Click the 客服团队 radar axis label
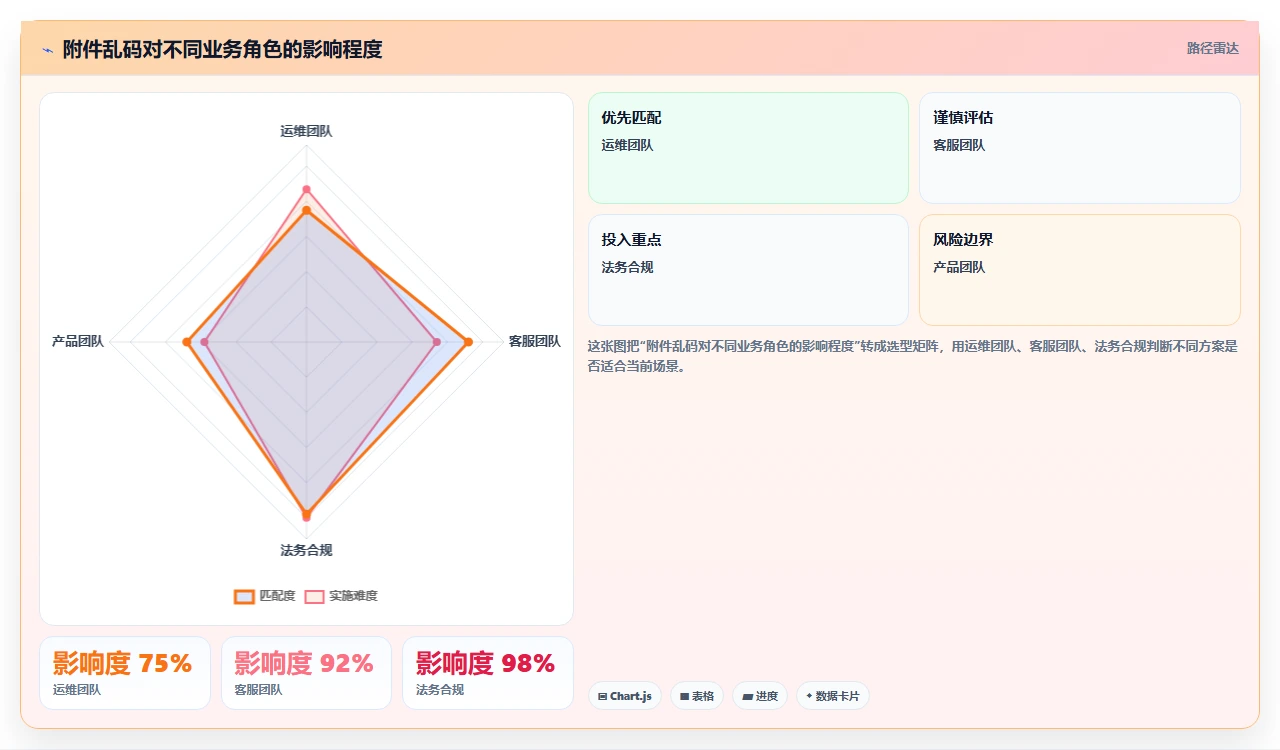This screenshot has width=1280, height=750. click(535, 342)
